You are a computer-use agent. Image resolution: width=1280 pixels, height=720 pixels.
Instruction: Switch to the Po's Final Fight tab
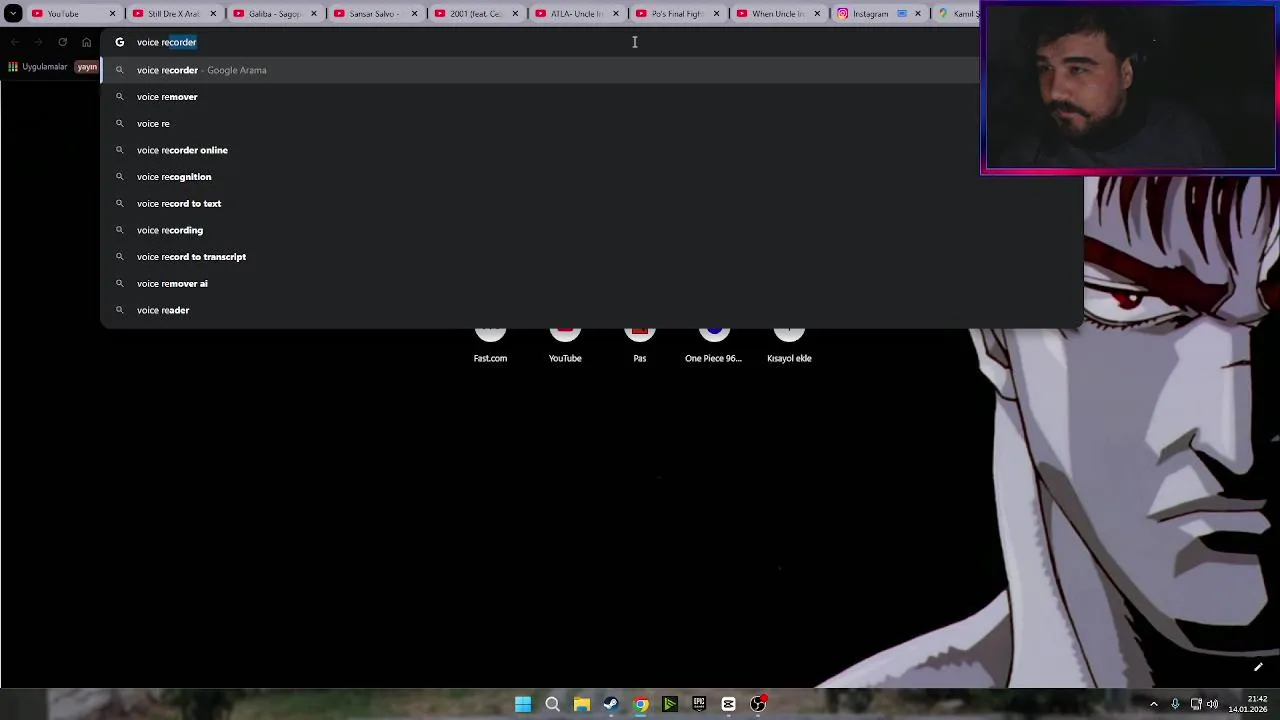coord(676,14)
